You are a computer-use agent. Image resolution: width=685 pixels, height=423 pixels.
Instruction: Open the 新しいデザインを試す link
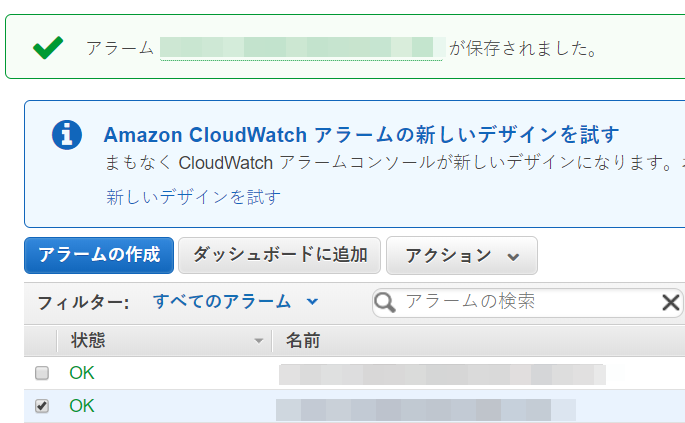[193, 197]
